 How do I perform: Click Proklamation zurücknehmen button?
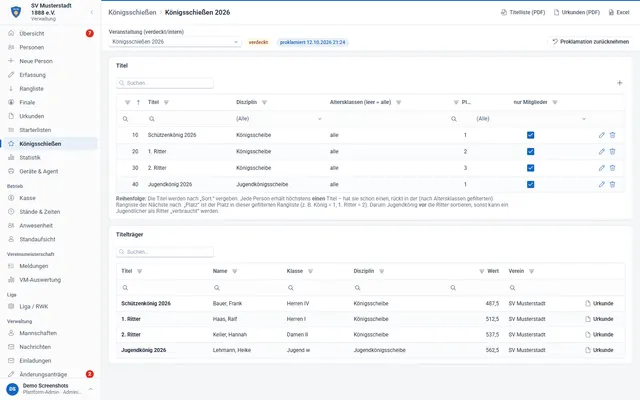[x=590, y=42]
